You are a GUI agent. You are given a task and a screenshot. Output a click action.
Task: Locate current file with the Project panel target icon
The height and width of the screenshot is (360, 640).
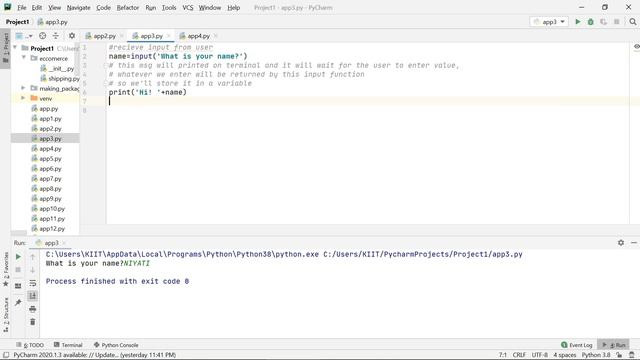(x=42, y=36)
